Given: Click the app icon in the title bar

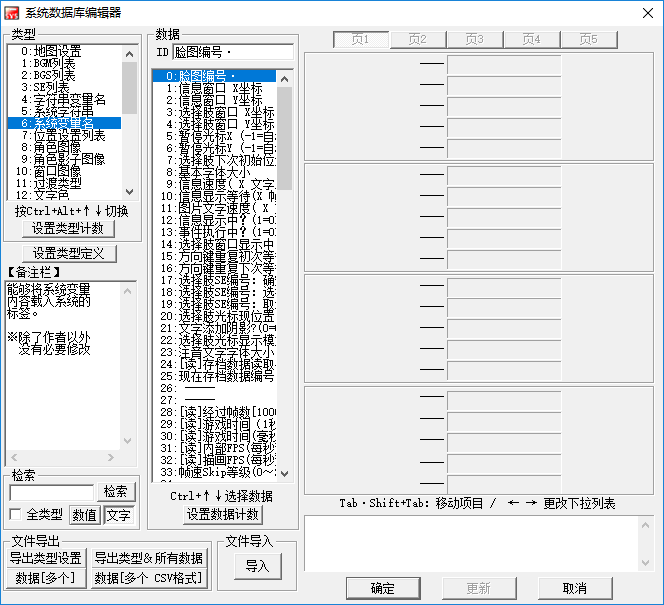Looking at the screenshot, I should [12, 13].
